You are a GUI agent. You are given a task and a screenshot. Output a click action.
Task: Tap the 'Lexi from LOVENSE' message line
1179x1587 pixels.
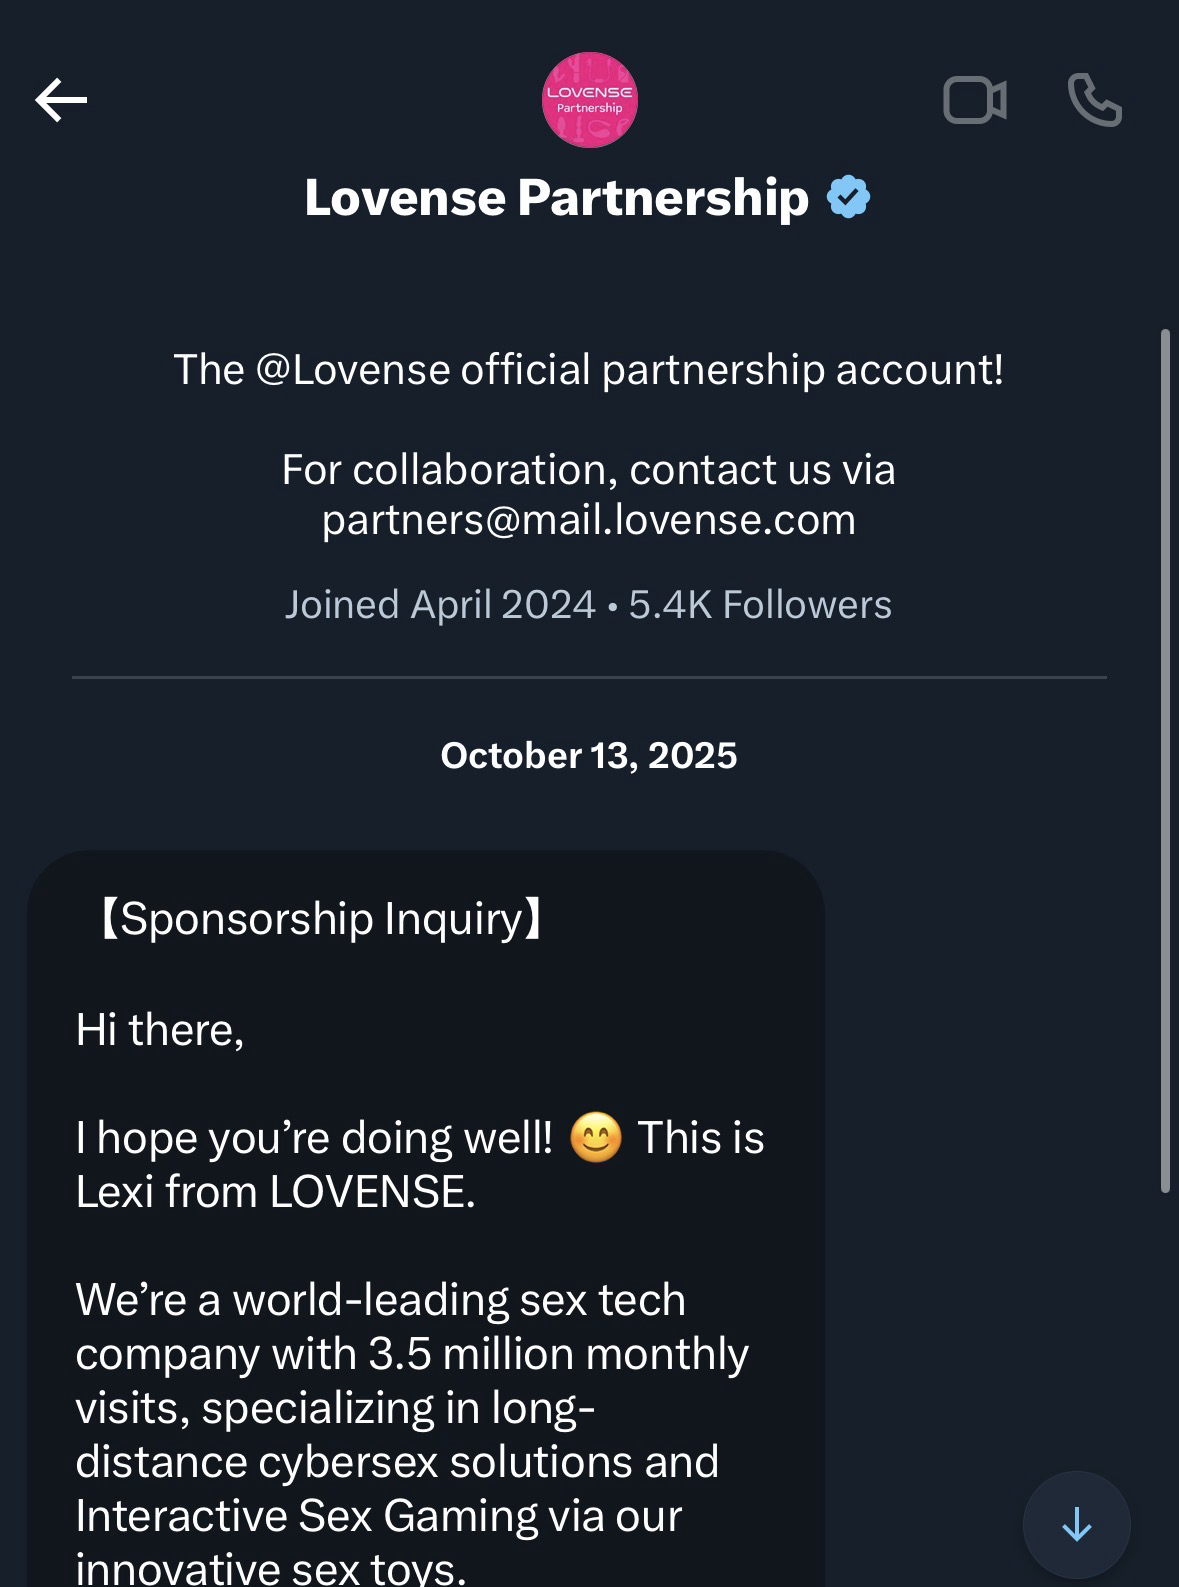[275, 1192]
